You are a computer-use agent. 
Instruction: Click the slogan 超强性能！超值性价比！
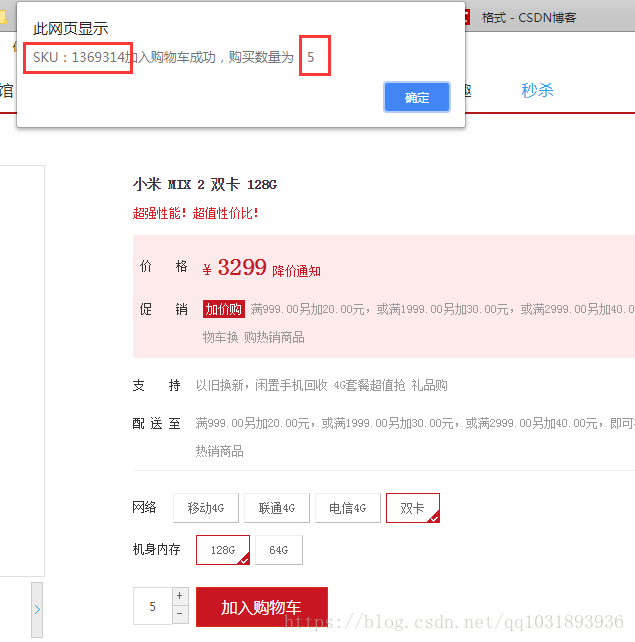(x=195, y=213)
